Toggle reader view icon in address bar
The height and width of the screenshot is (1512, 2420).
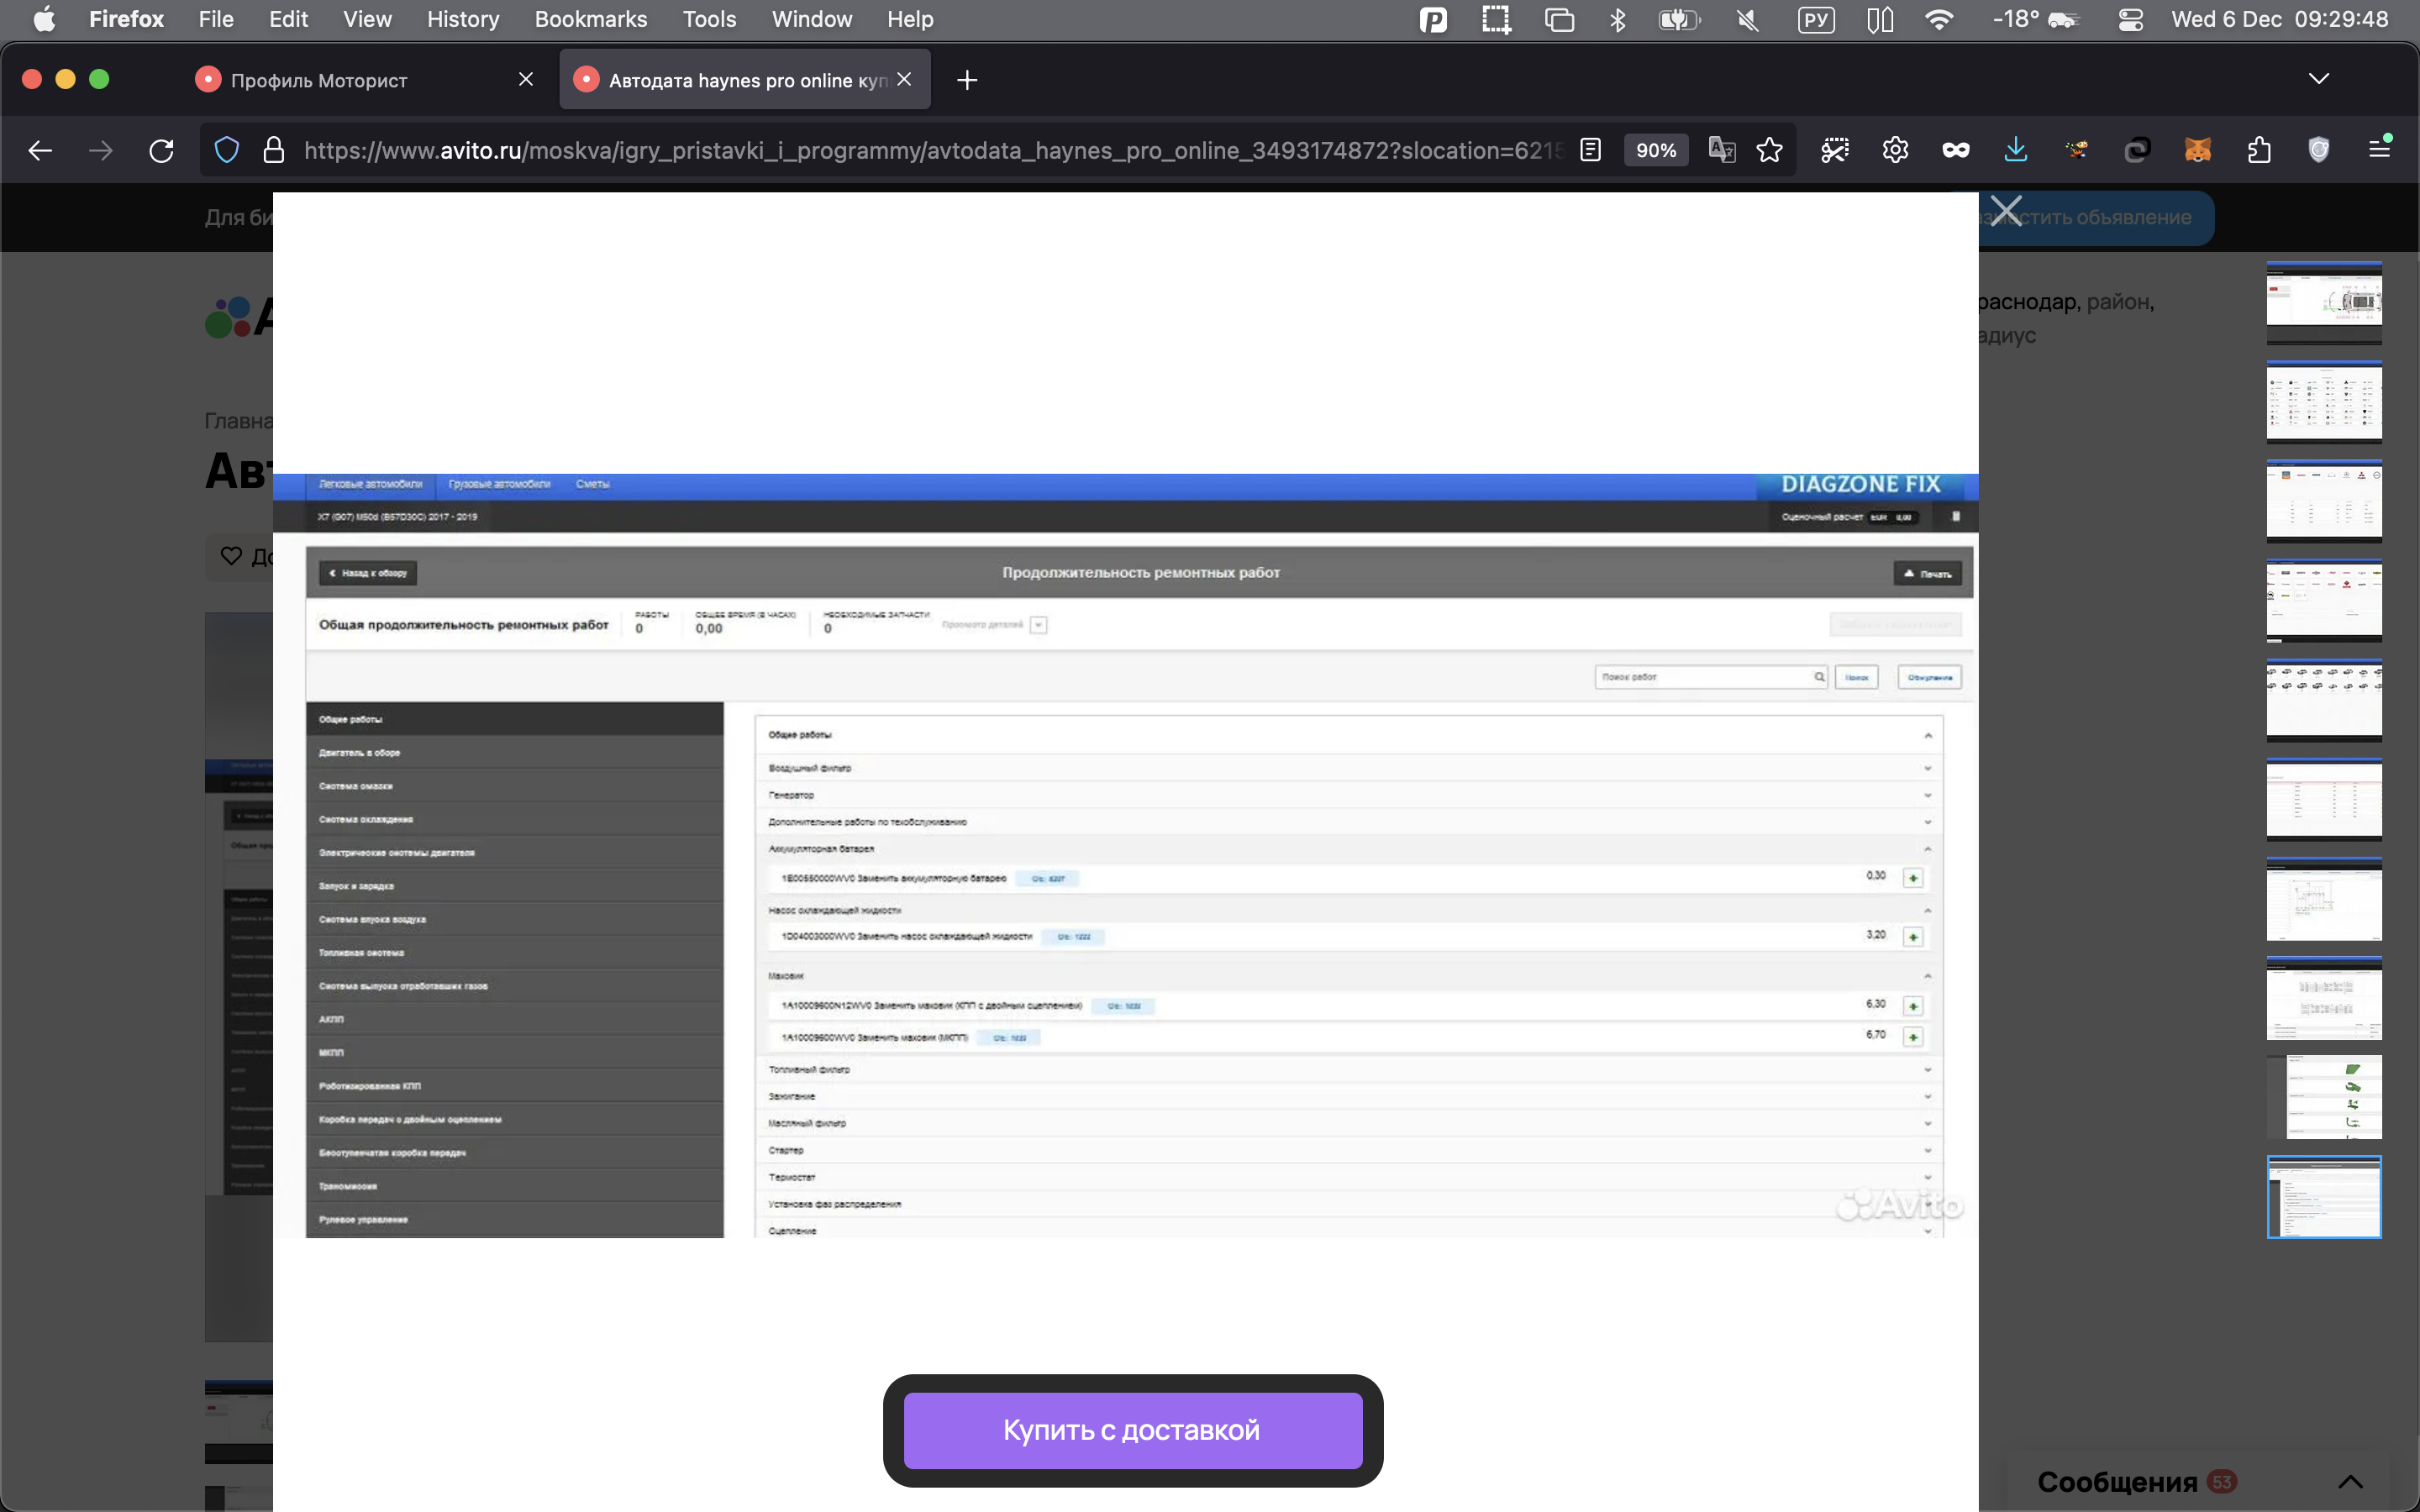(x=1590, y=150)
